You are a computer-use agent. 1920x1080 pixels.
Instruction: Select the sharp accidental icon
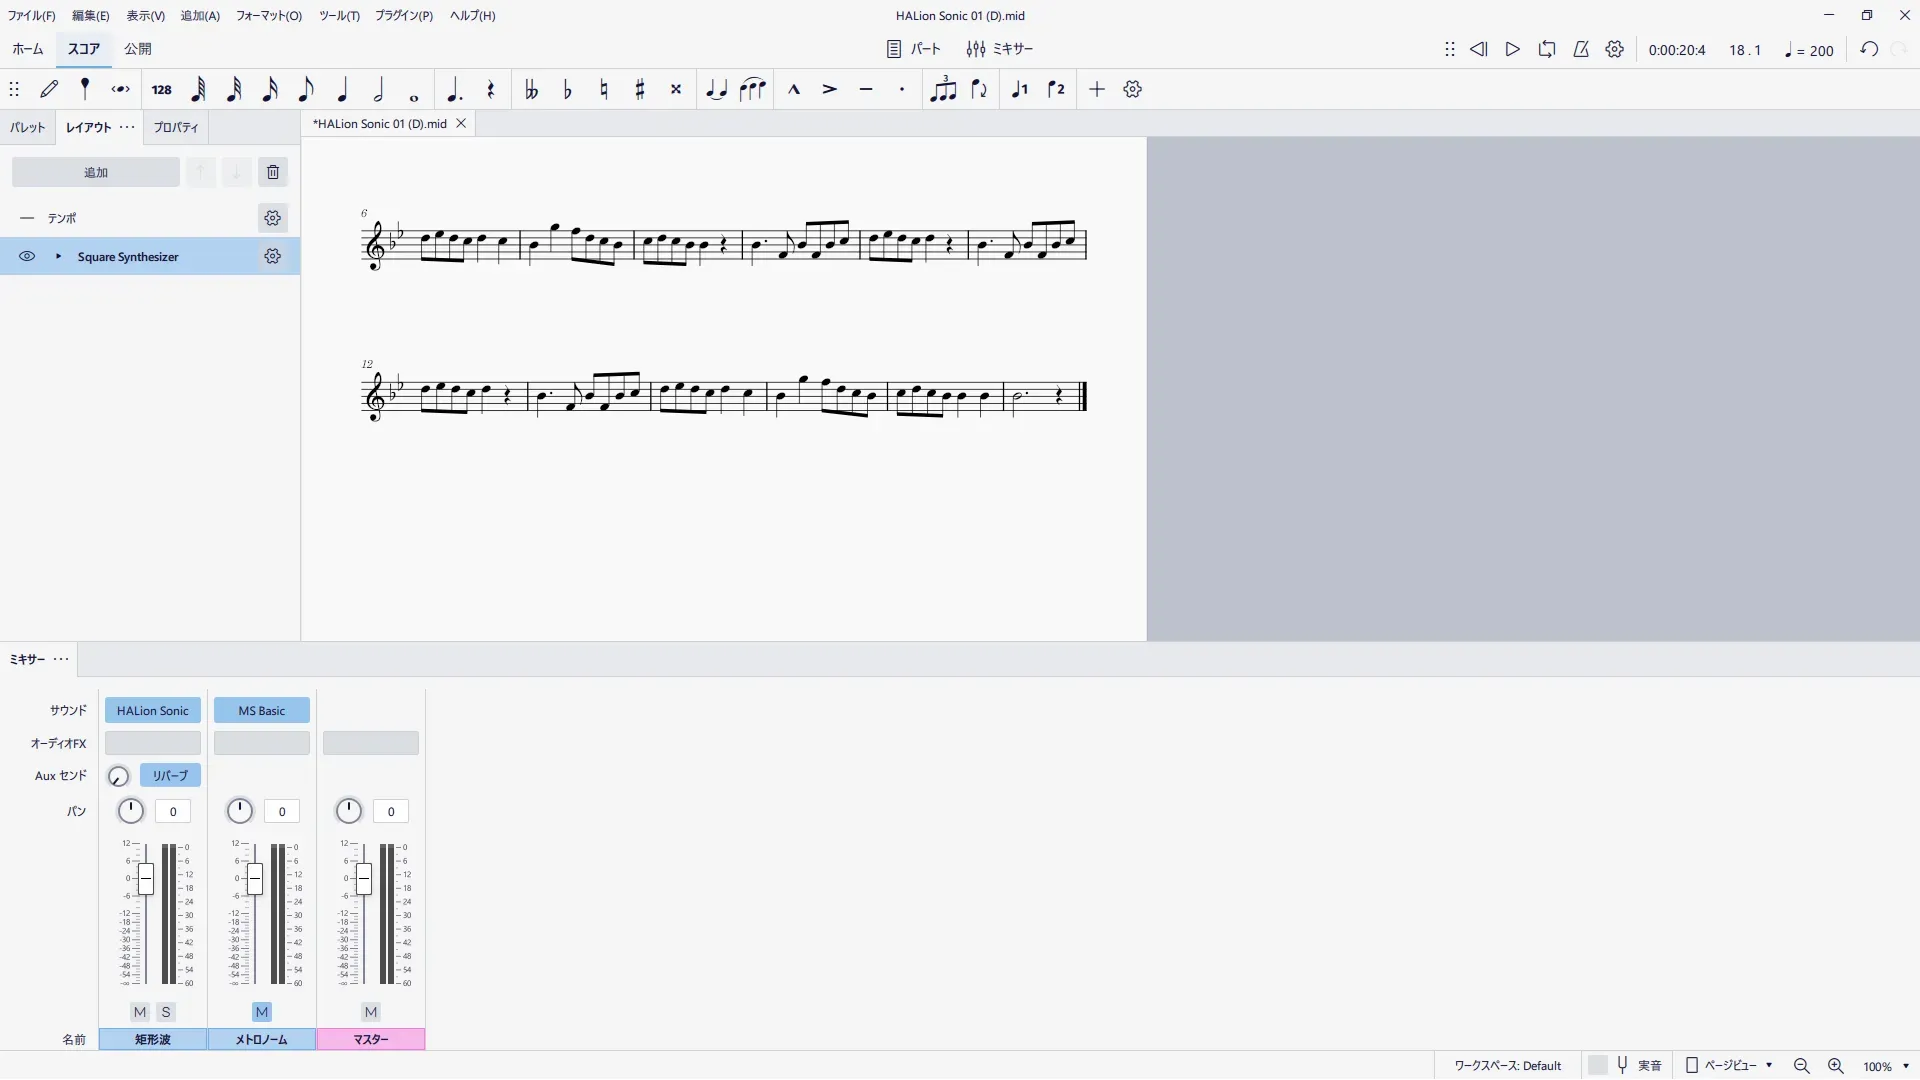640,90
